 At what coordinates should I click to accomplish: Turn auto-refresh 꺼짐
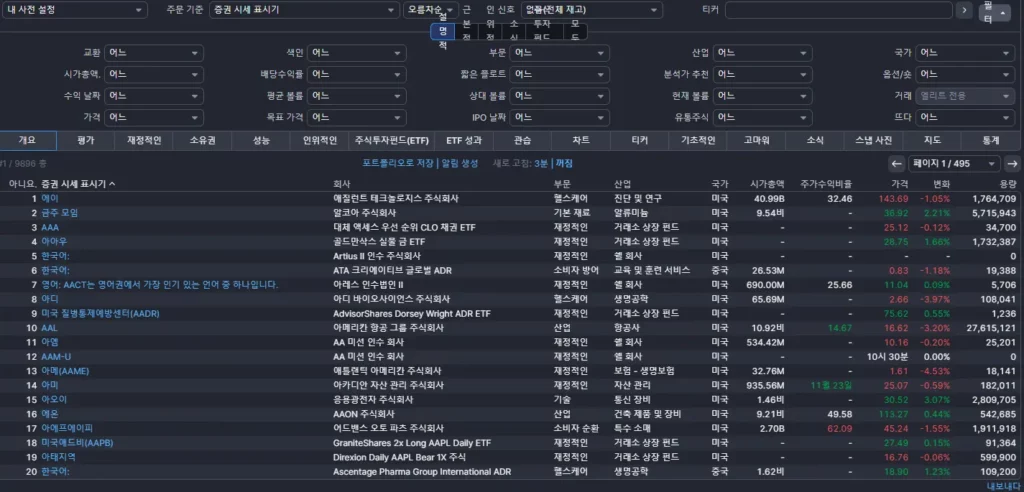coord(564,163)
